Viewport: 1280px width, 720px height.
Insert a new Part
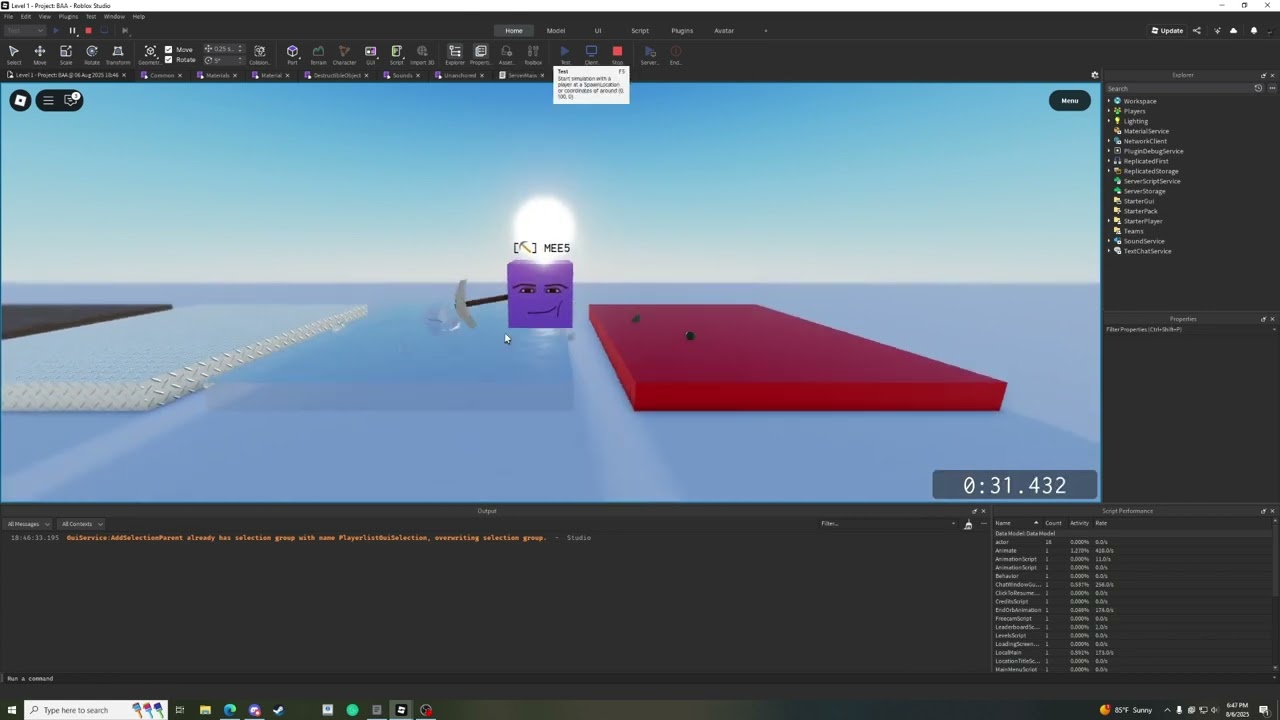pyautogui.click(x=292, y=54)
